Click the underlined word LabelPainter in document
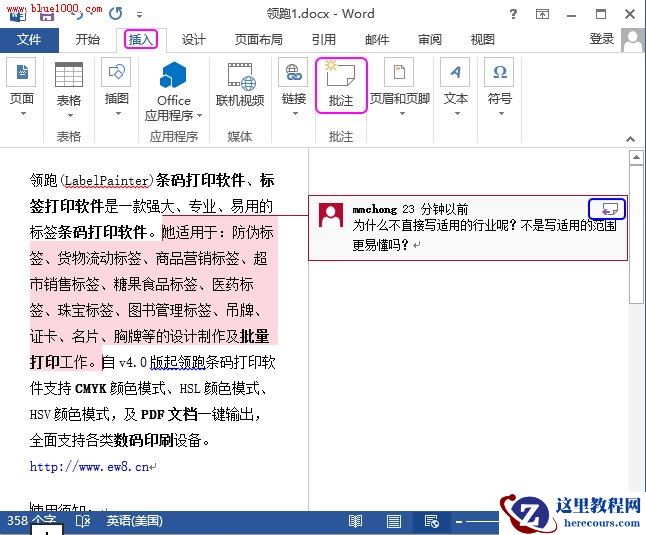This screenshot has width=646, height=535. (106, 181)
